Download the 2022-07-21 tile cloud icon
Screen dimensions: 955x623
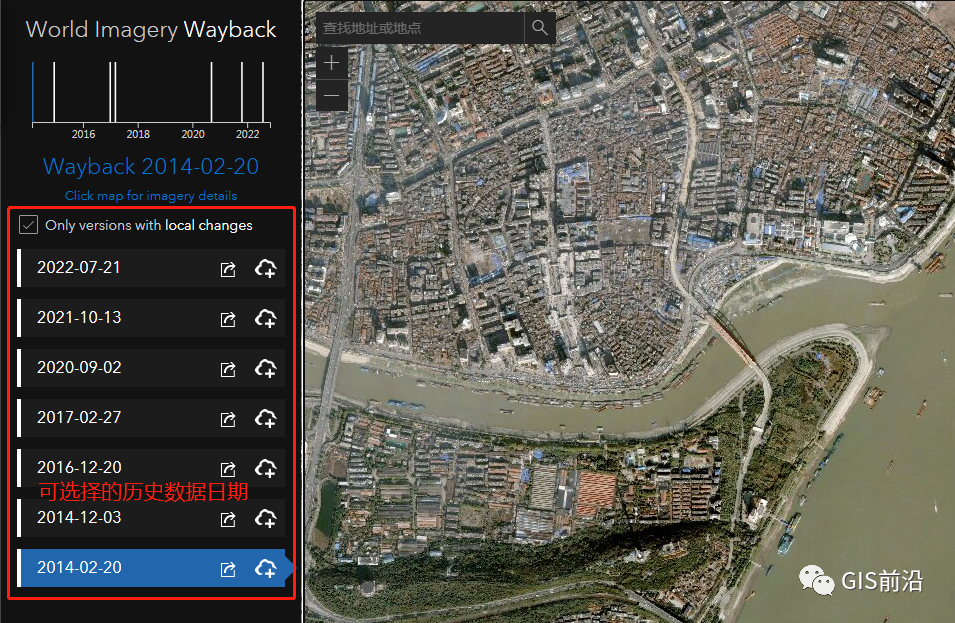click(x=266, y=269)
